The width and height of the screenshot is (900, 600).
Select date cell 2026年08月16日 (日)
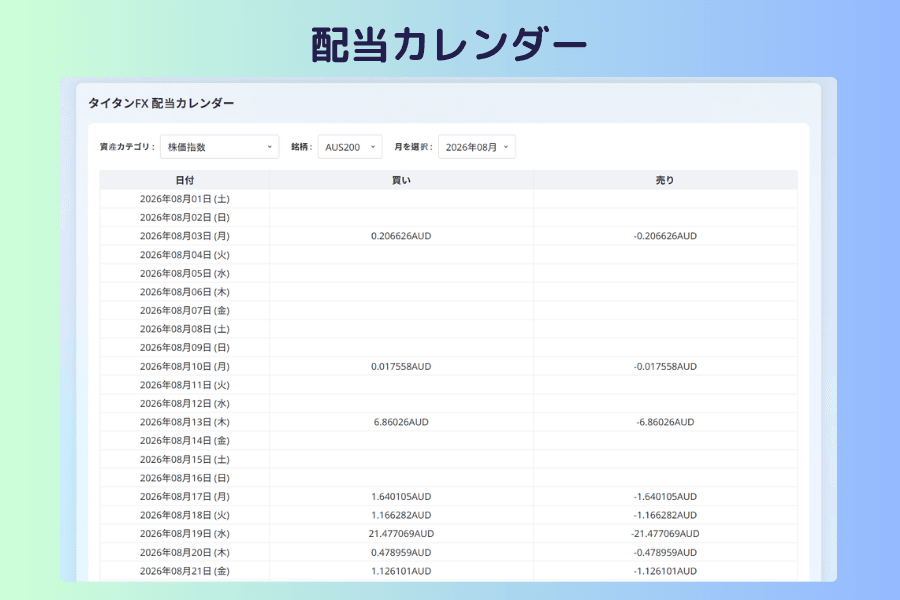pos(185,478)
